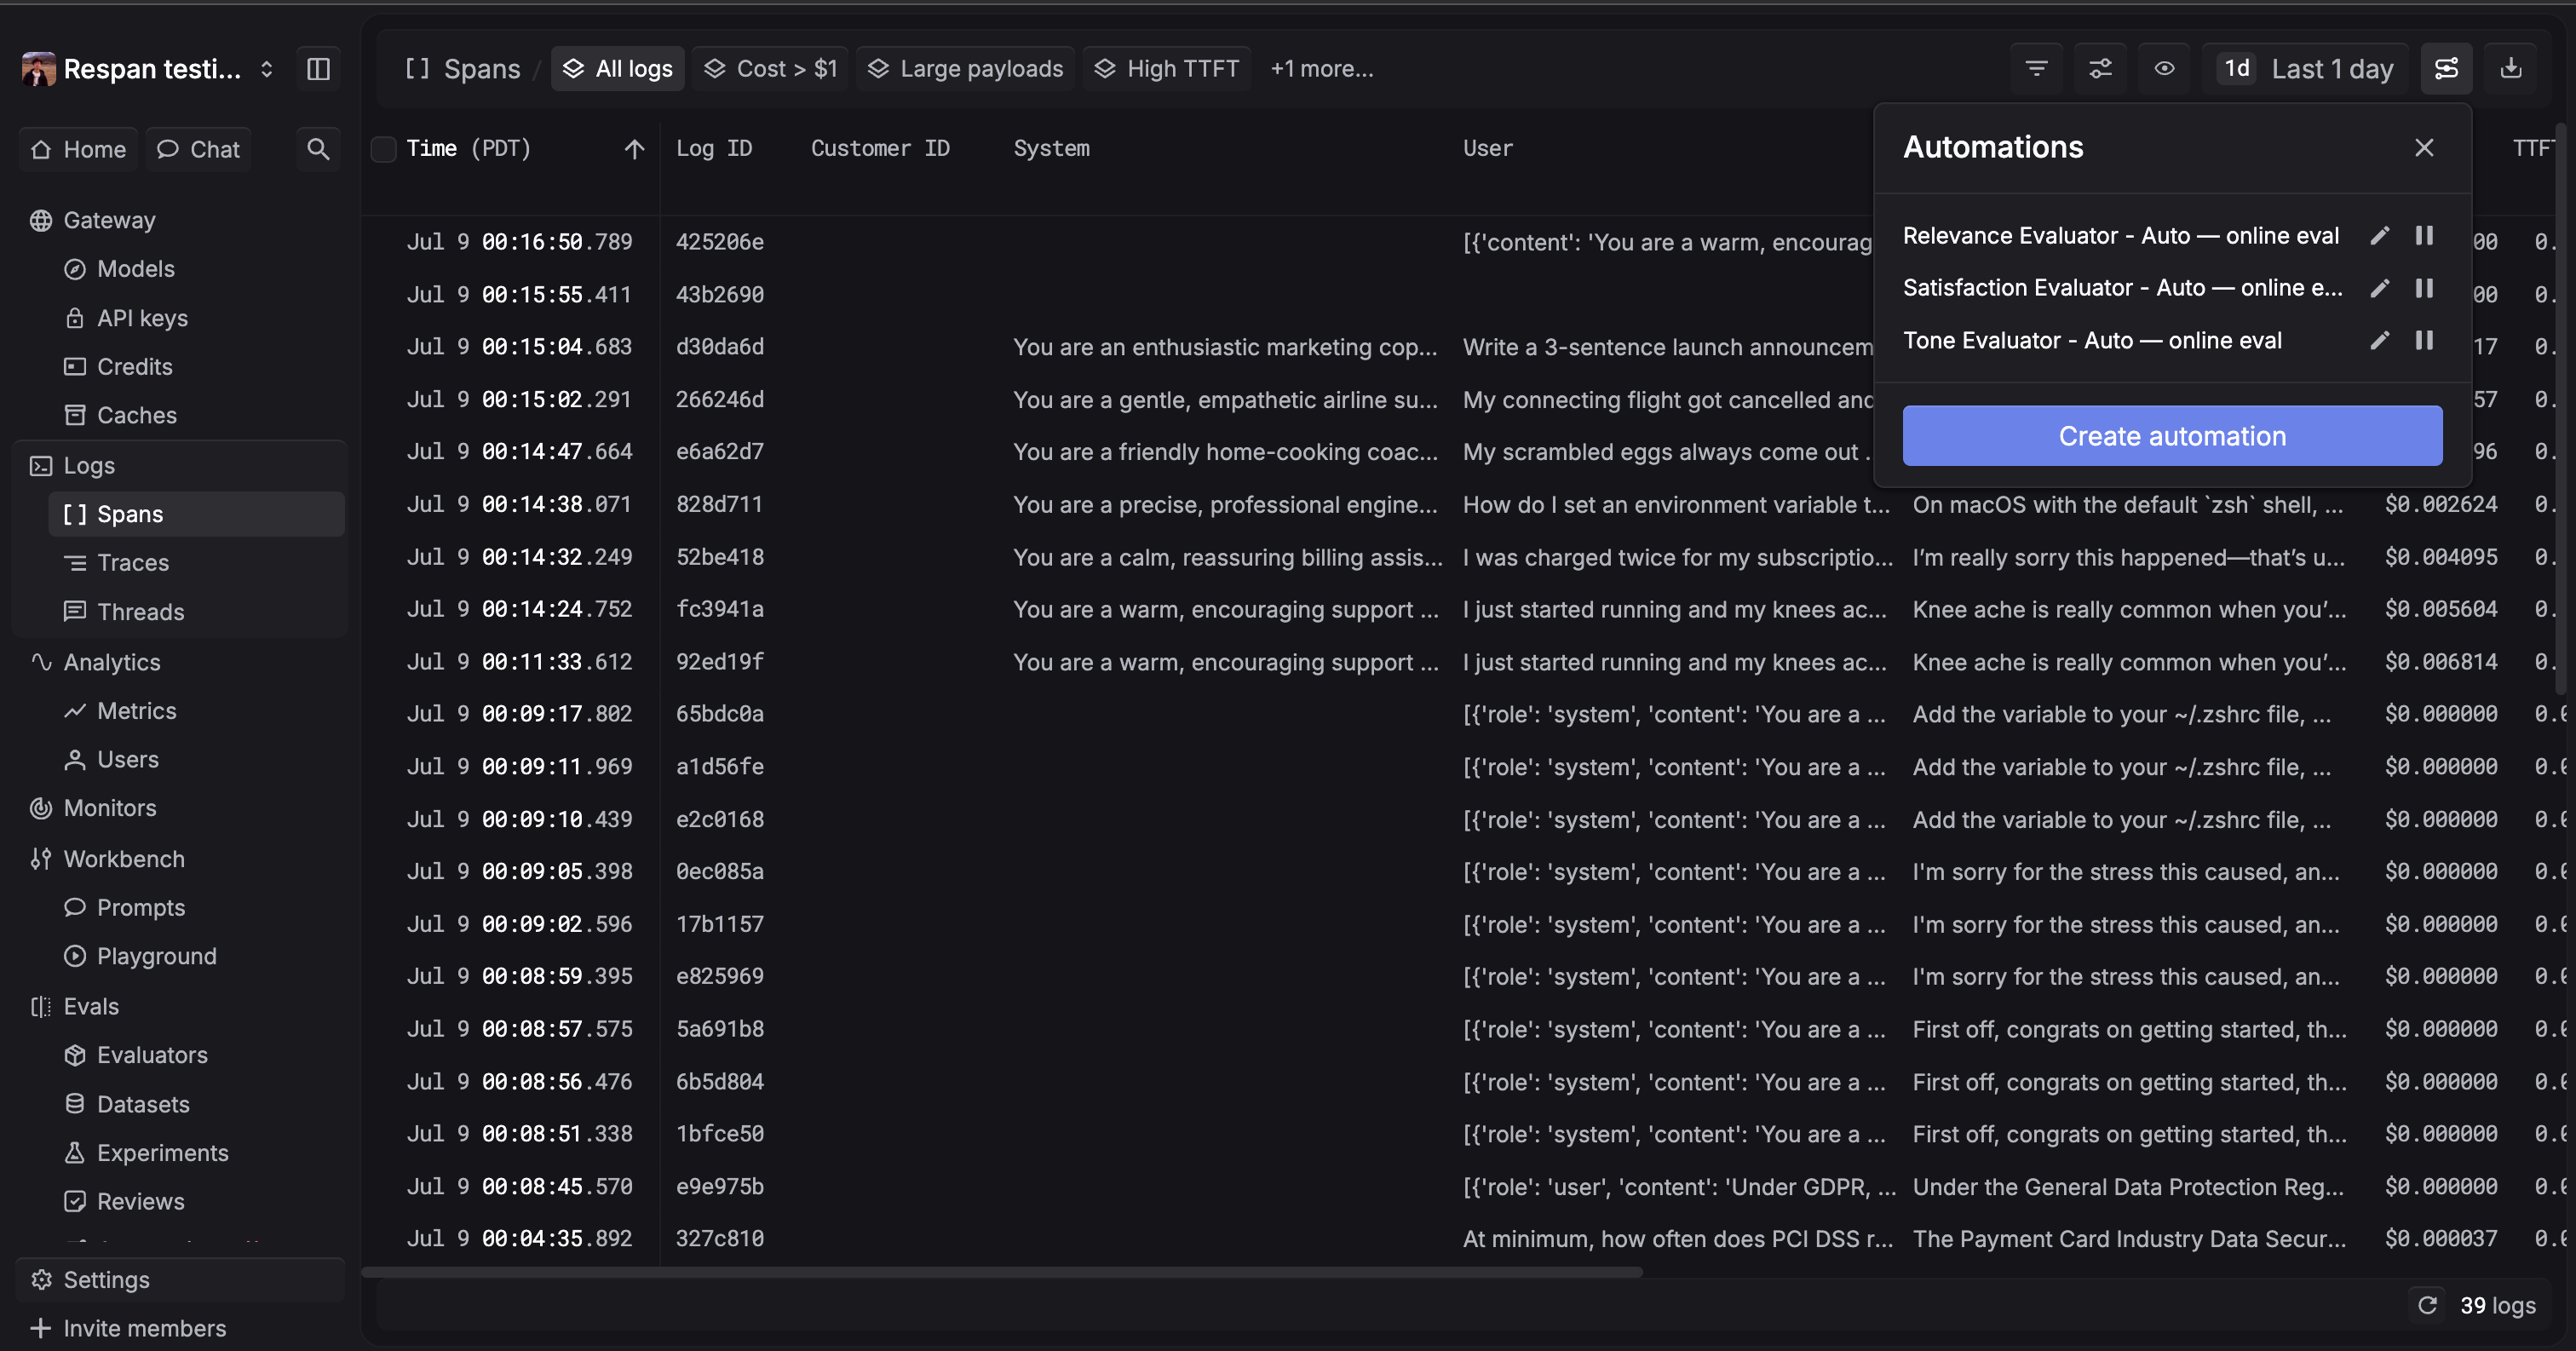Open Experiments page
Image resolution: width=2576 pixels, height=1351 pixels.
162,1153
